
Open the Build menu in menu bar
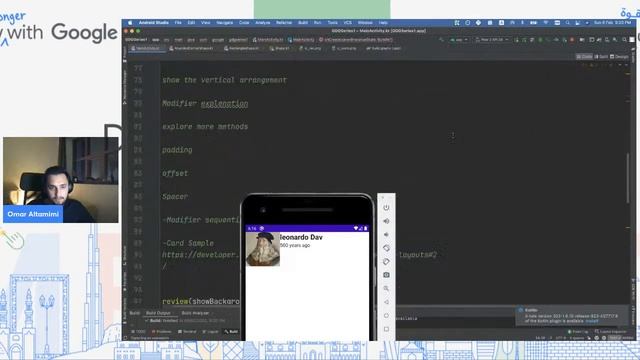click(x=303, y=23)
